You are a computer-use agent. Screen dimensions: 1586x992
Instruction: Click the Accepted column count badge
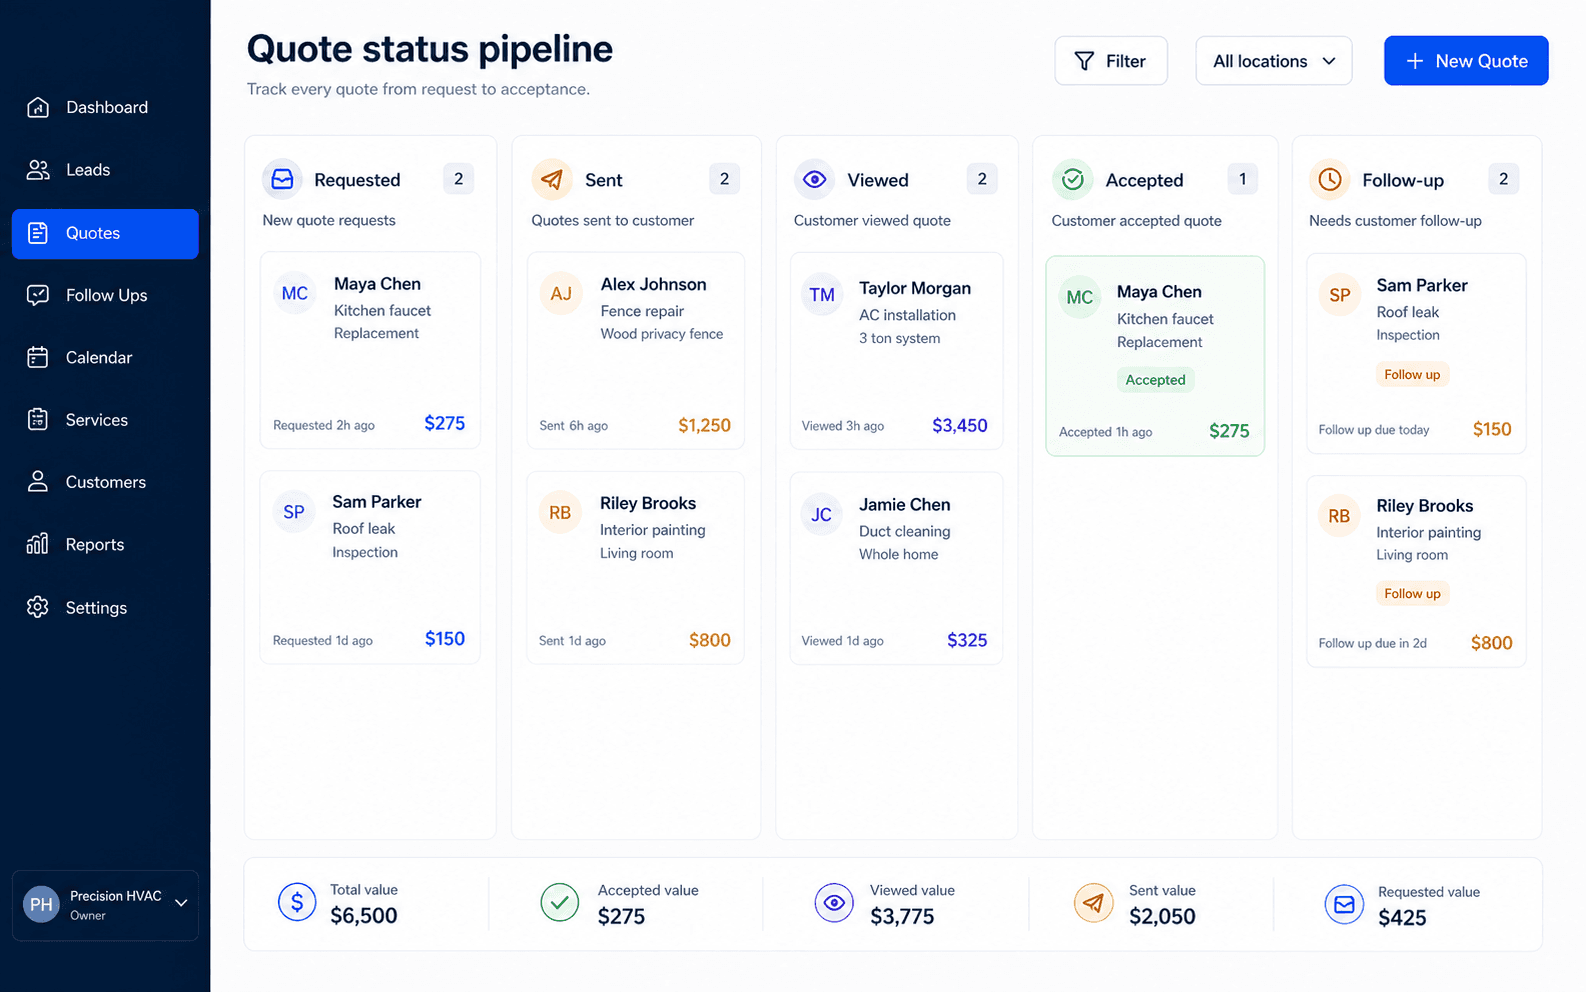click(1242, 179)
